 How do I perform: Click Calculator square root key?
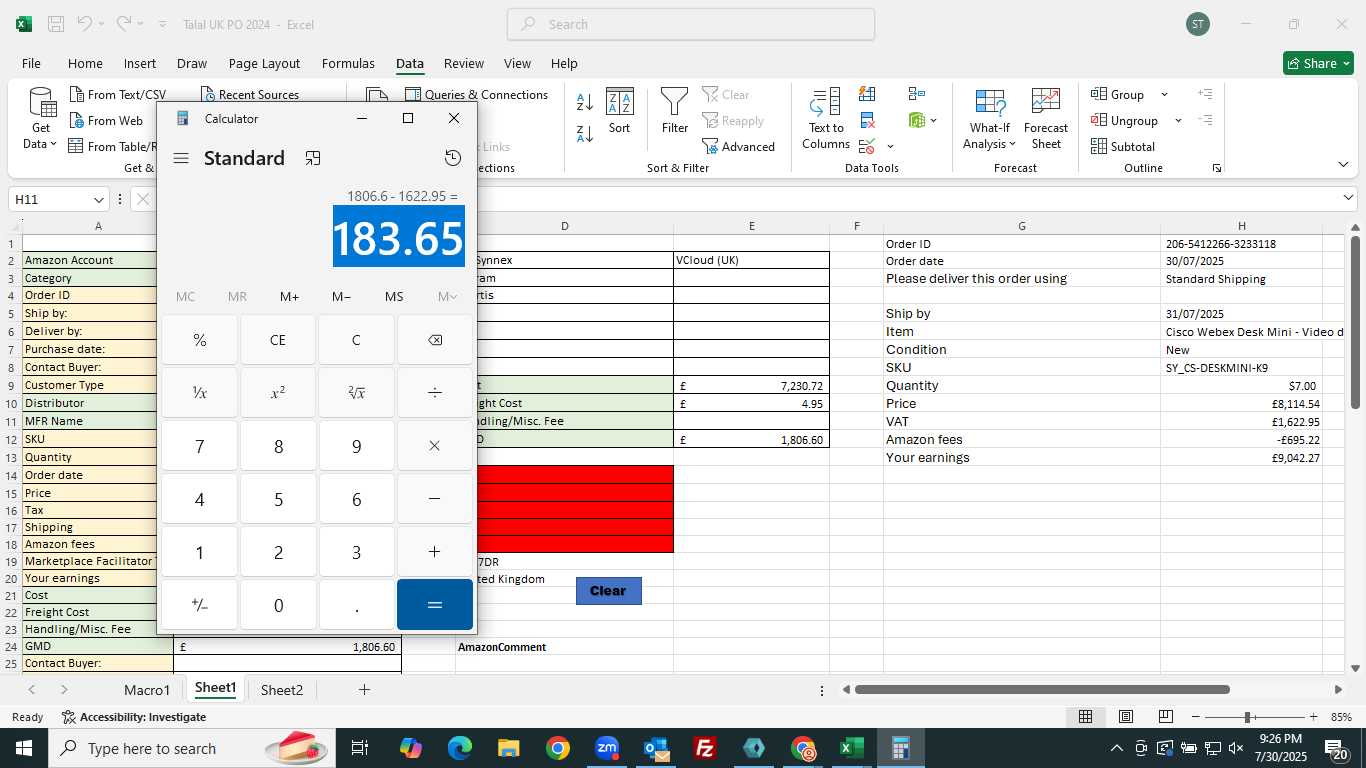click(356, 393)
